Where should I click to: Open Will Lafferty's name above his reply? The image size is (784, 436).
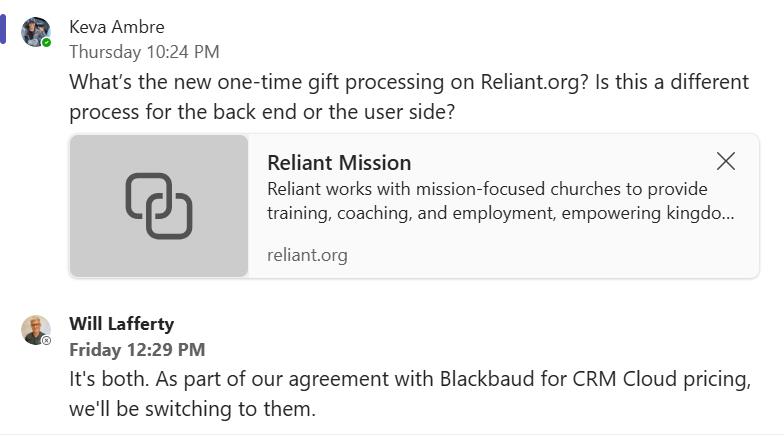[x=121, y=323]
